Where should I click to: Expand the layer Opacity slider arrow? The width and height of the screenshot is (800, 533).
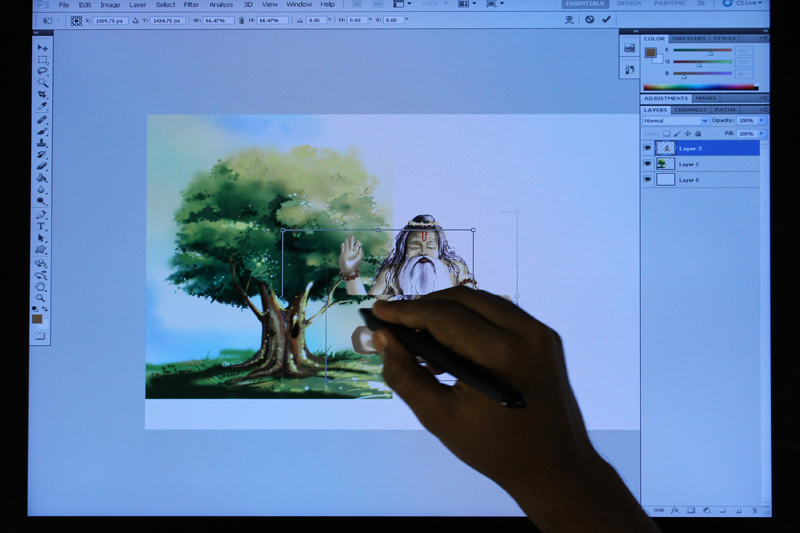tap(762, 121)
